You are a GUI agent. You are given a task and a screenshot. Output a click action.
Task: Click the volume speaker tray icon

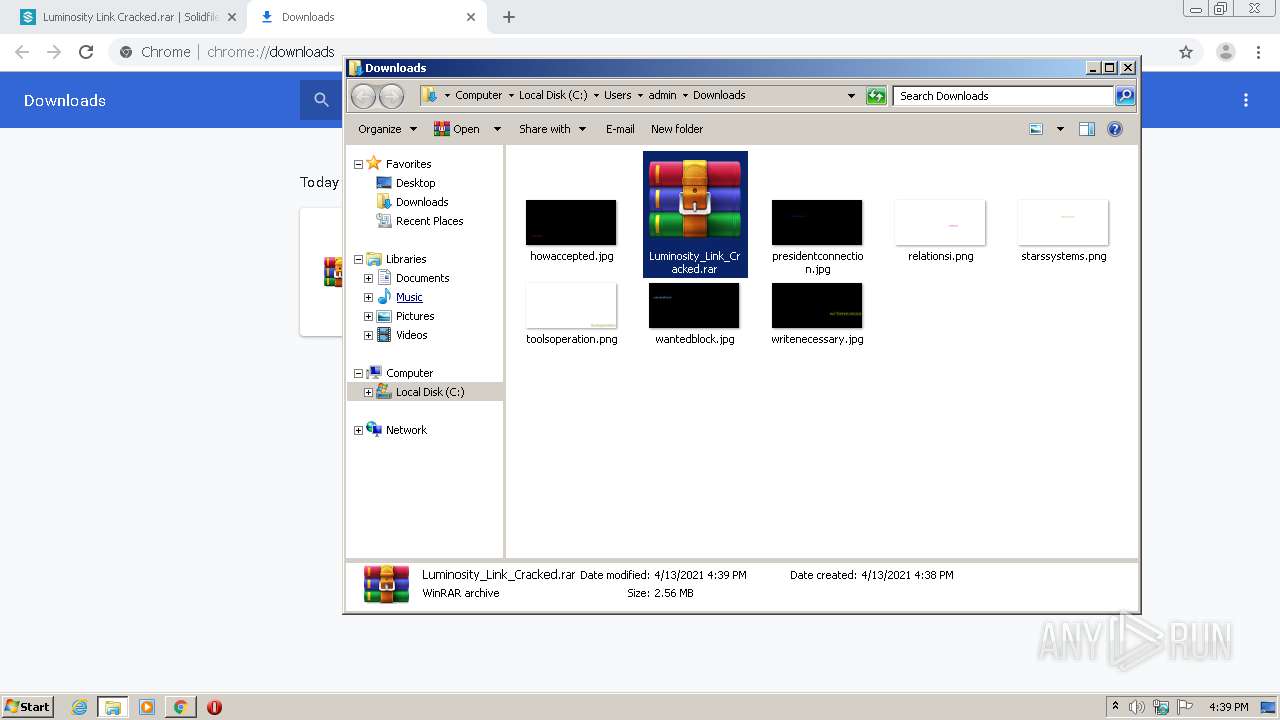point(1138,707)
